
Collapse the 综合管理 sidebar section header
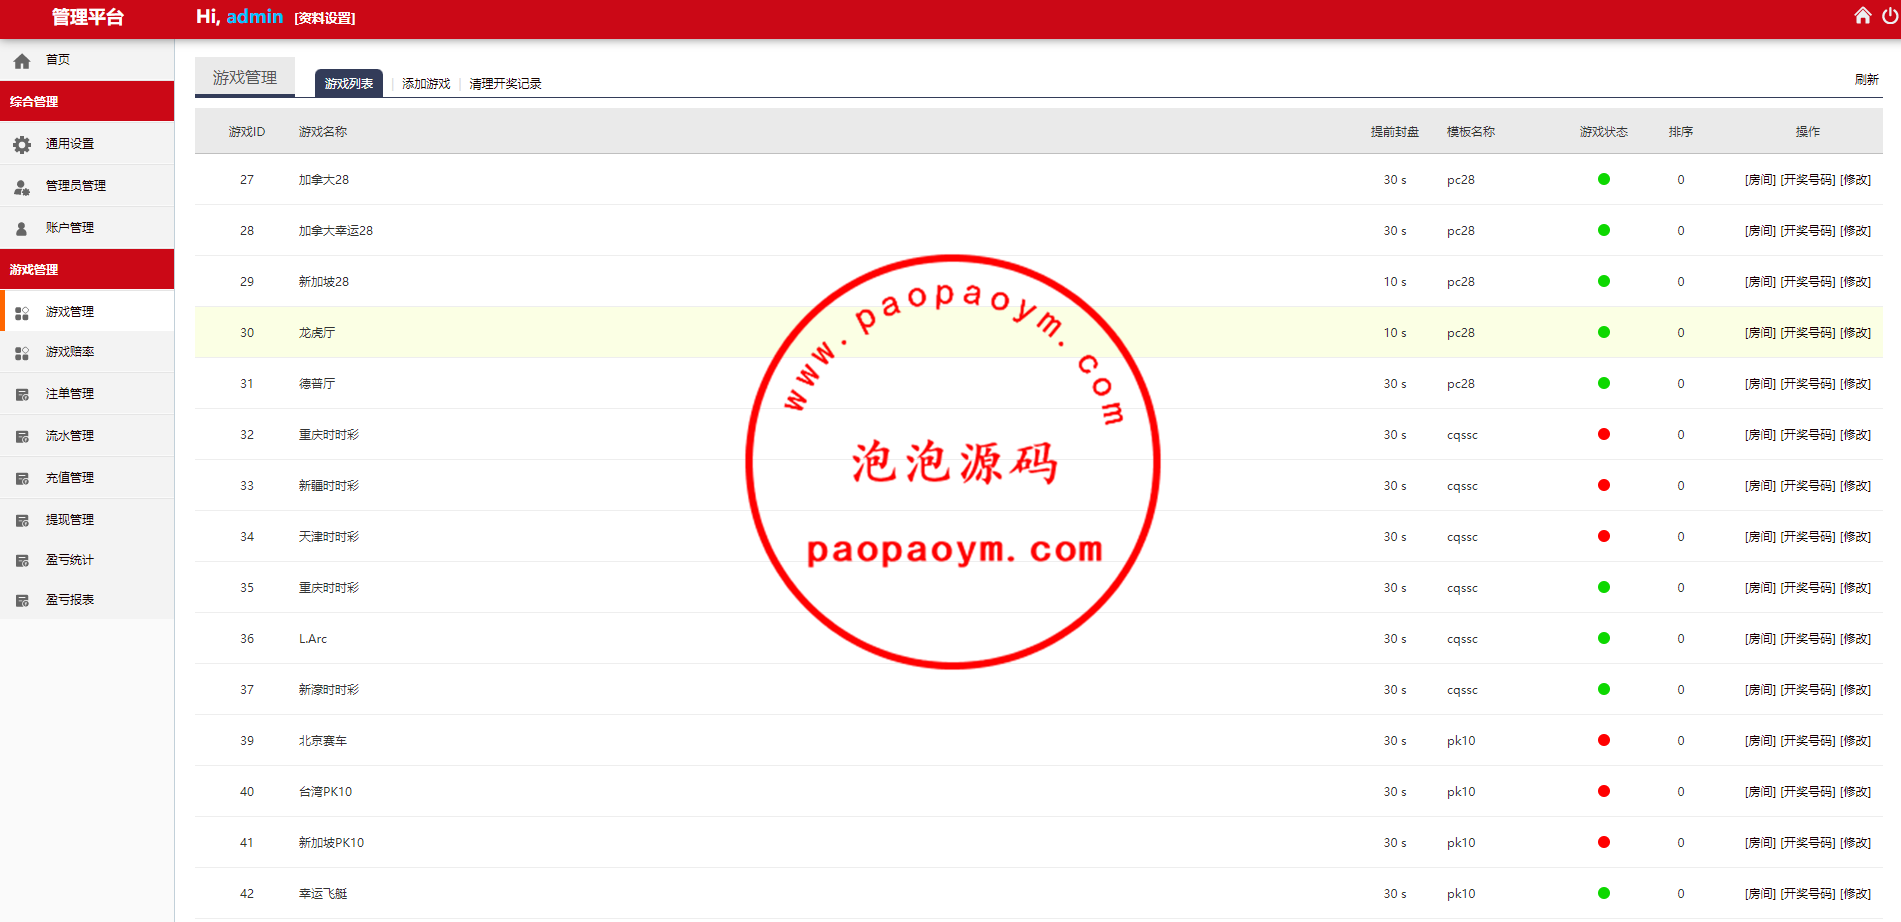[87, 101]
